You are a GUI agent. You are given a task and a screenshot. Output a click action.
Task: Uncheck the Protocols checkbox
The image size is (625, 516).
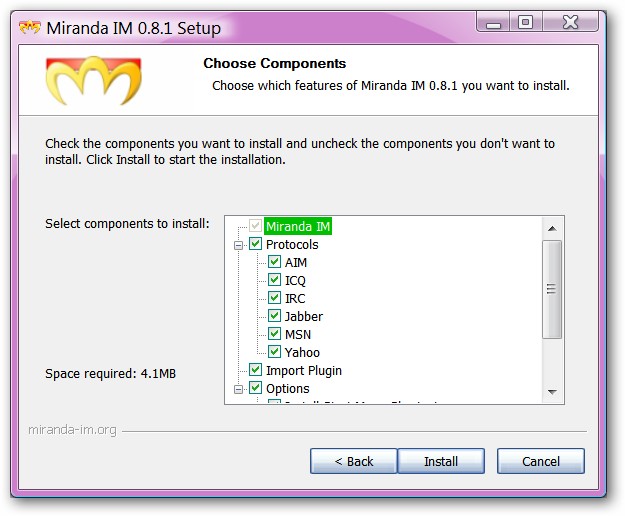point(255,244)
